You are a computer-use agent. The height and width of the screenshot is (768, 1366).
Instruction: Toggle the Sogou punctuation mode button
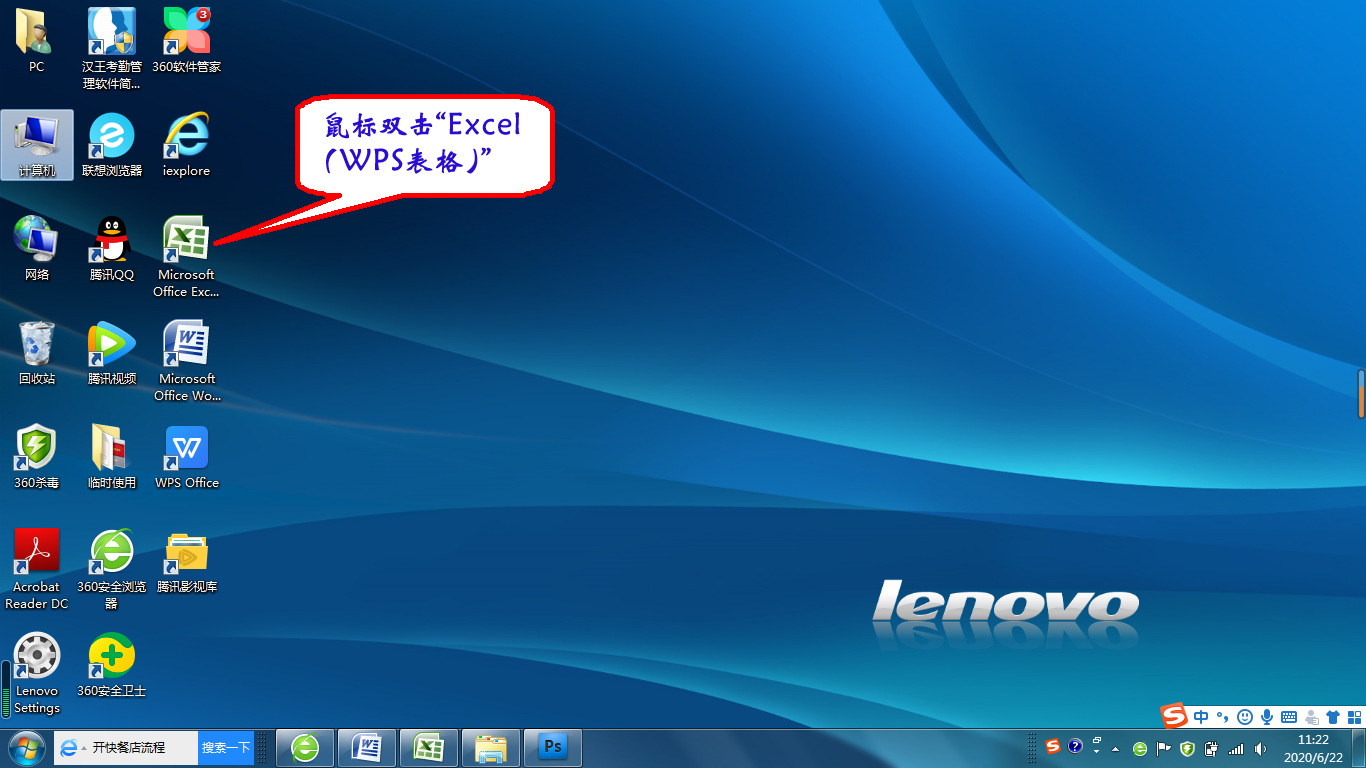[1222, 717]
